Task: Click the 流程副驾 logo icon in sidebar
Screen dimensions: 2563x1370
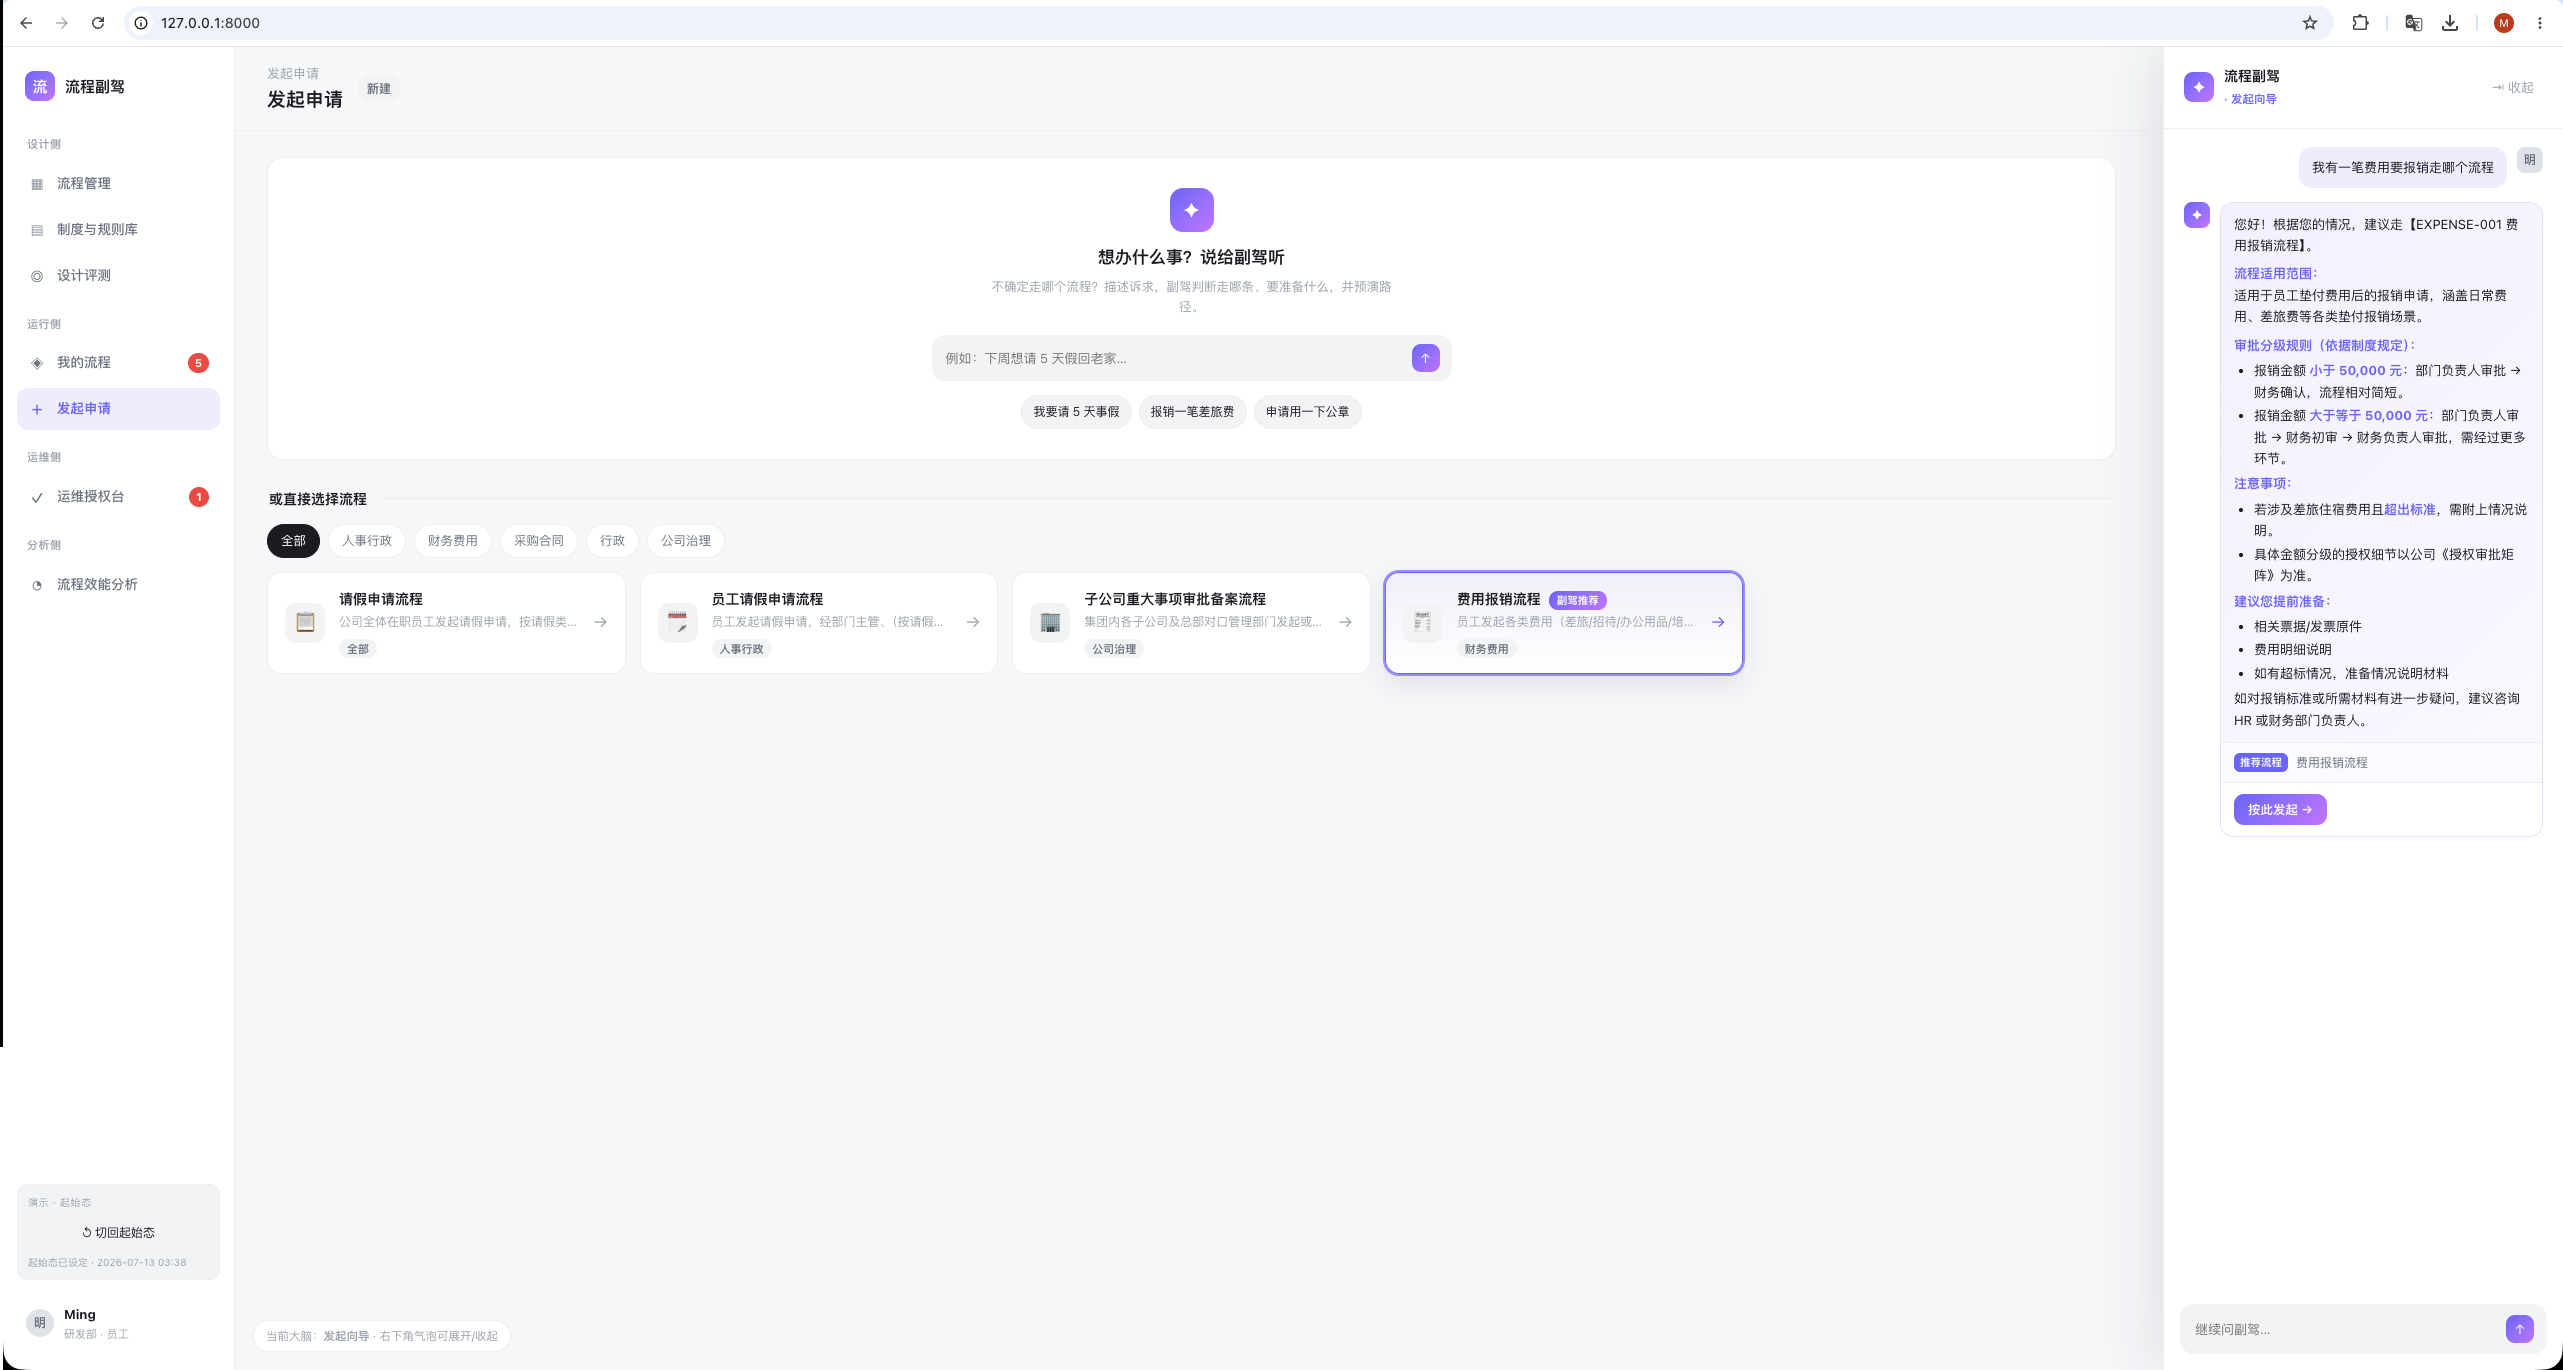Action: coord(40,86)
